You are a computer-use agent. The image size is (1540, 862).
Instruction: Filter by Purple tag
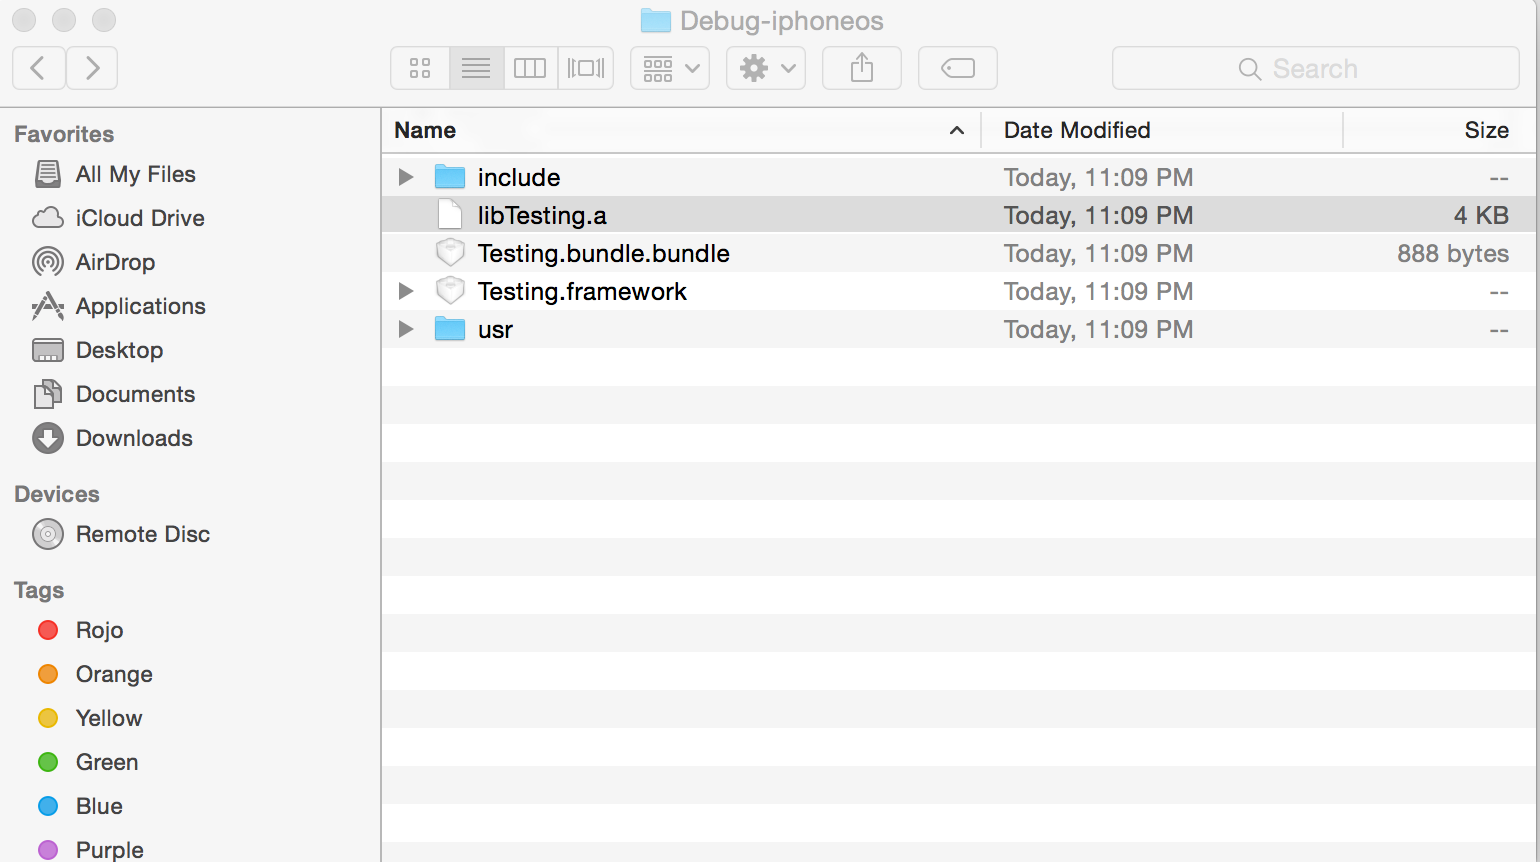(x=90, y=850)
